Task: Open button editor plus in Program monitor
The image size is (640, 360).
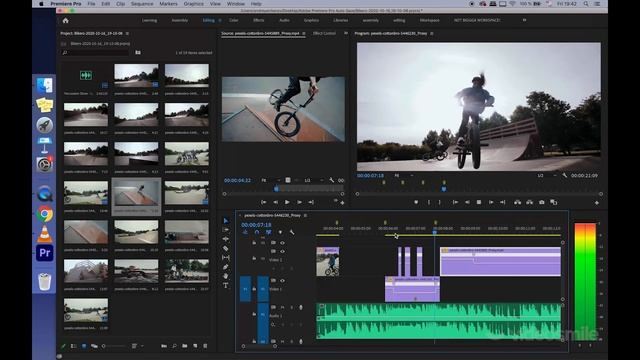Action: 597,202
